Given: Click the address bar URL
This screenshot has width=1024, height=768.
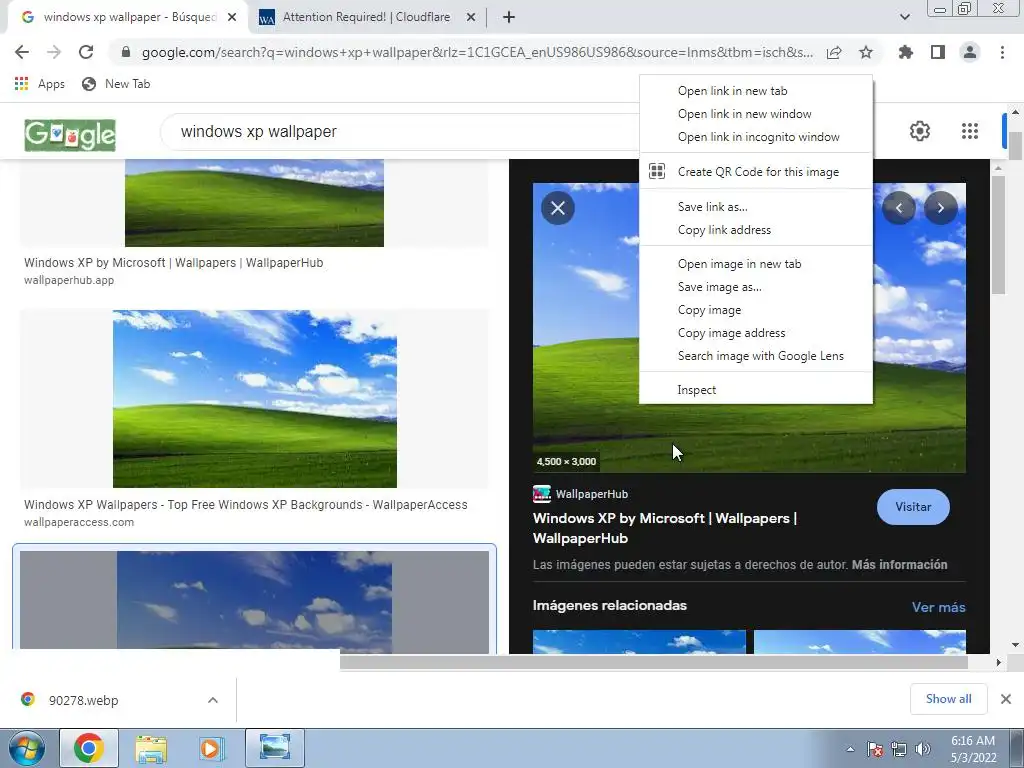Looking at the screenshot, I should click(x=477, y=52).
